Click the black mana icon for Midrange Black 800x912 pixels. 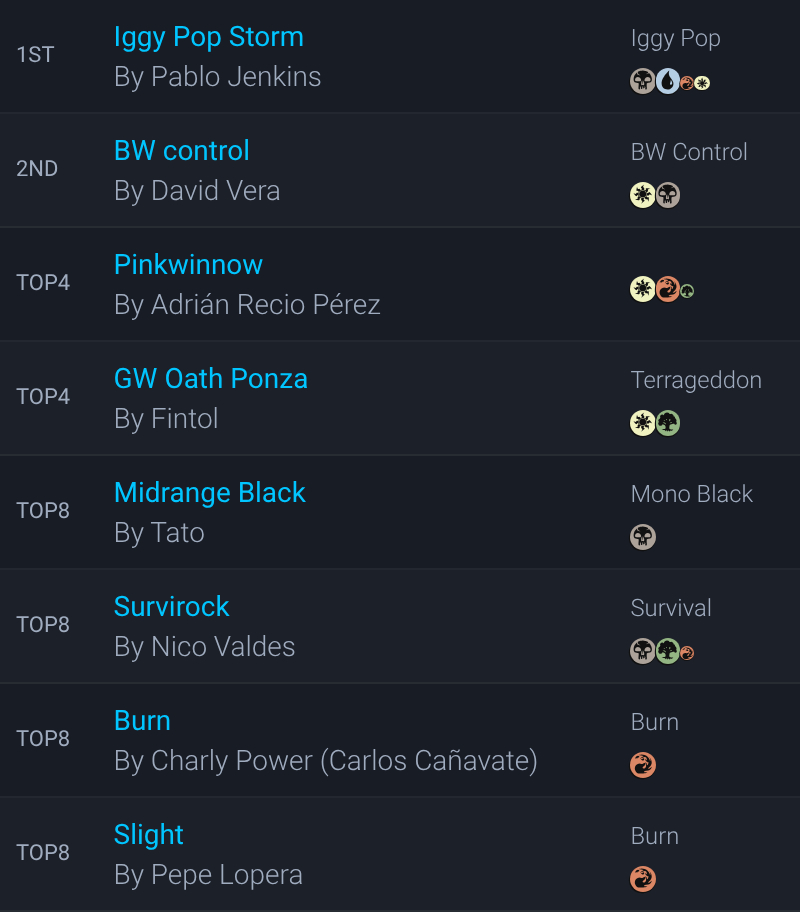point(643,537)
